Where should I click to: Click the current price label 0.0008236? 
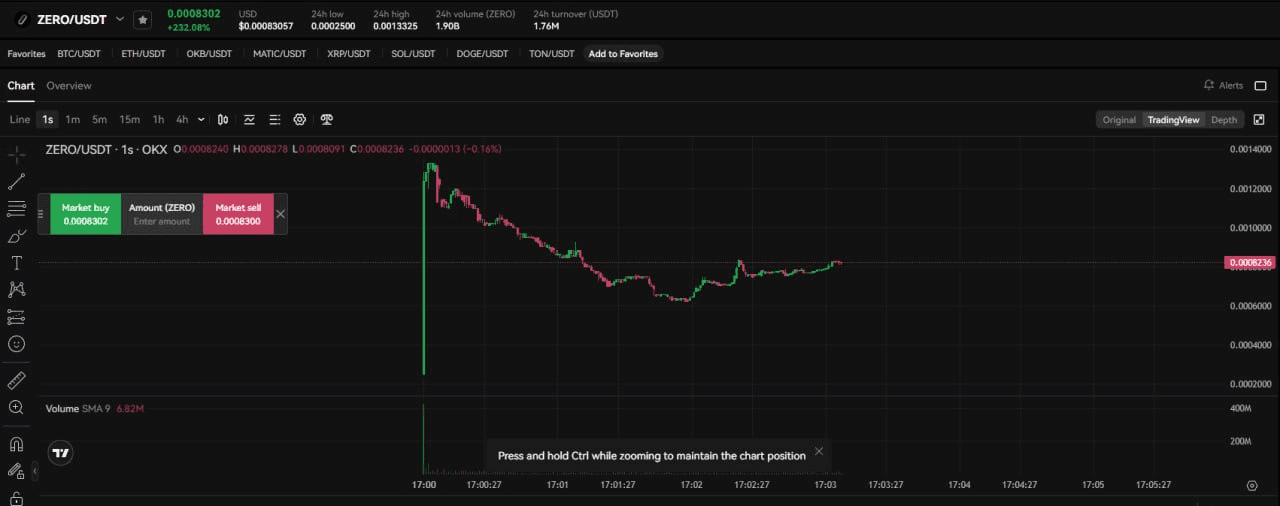click(1249, 262)
